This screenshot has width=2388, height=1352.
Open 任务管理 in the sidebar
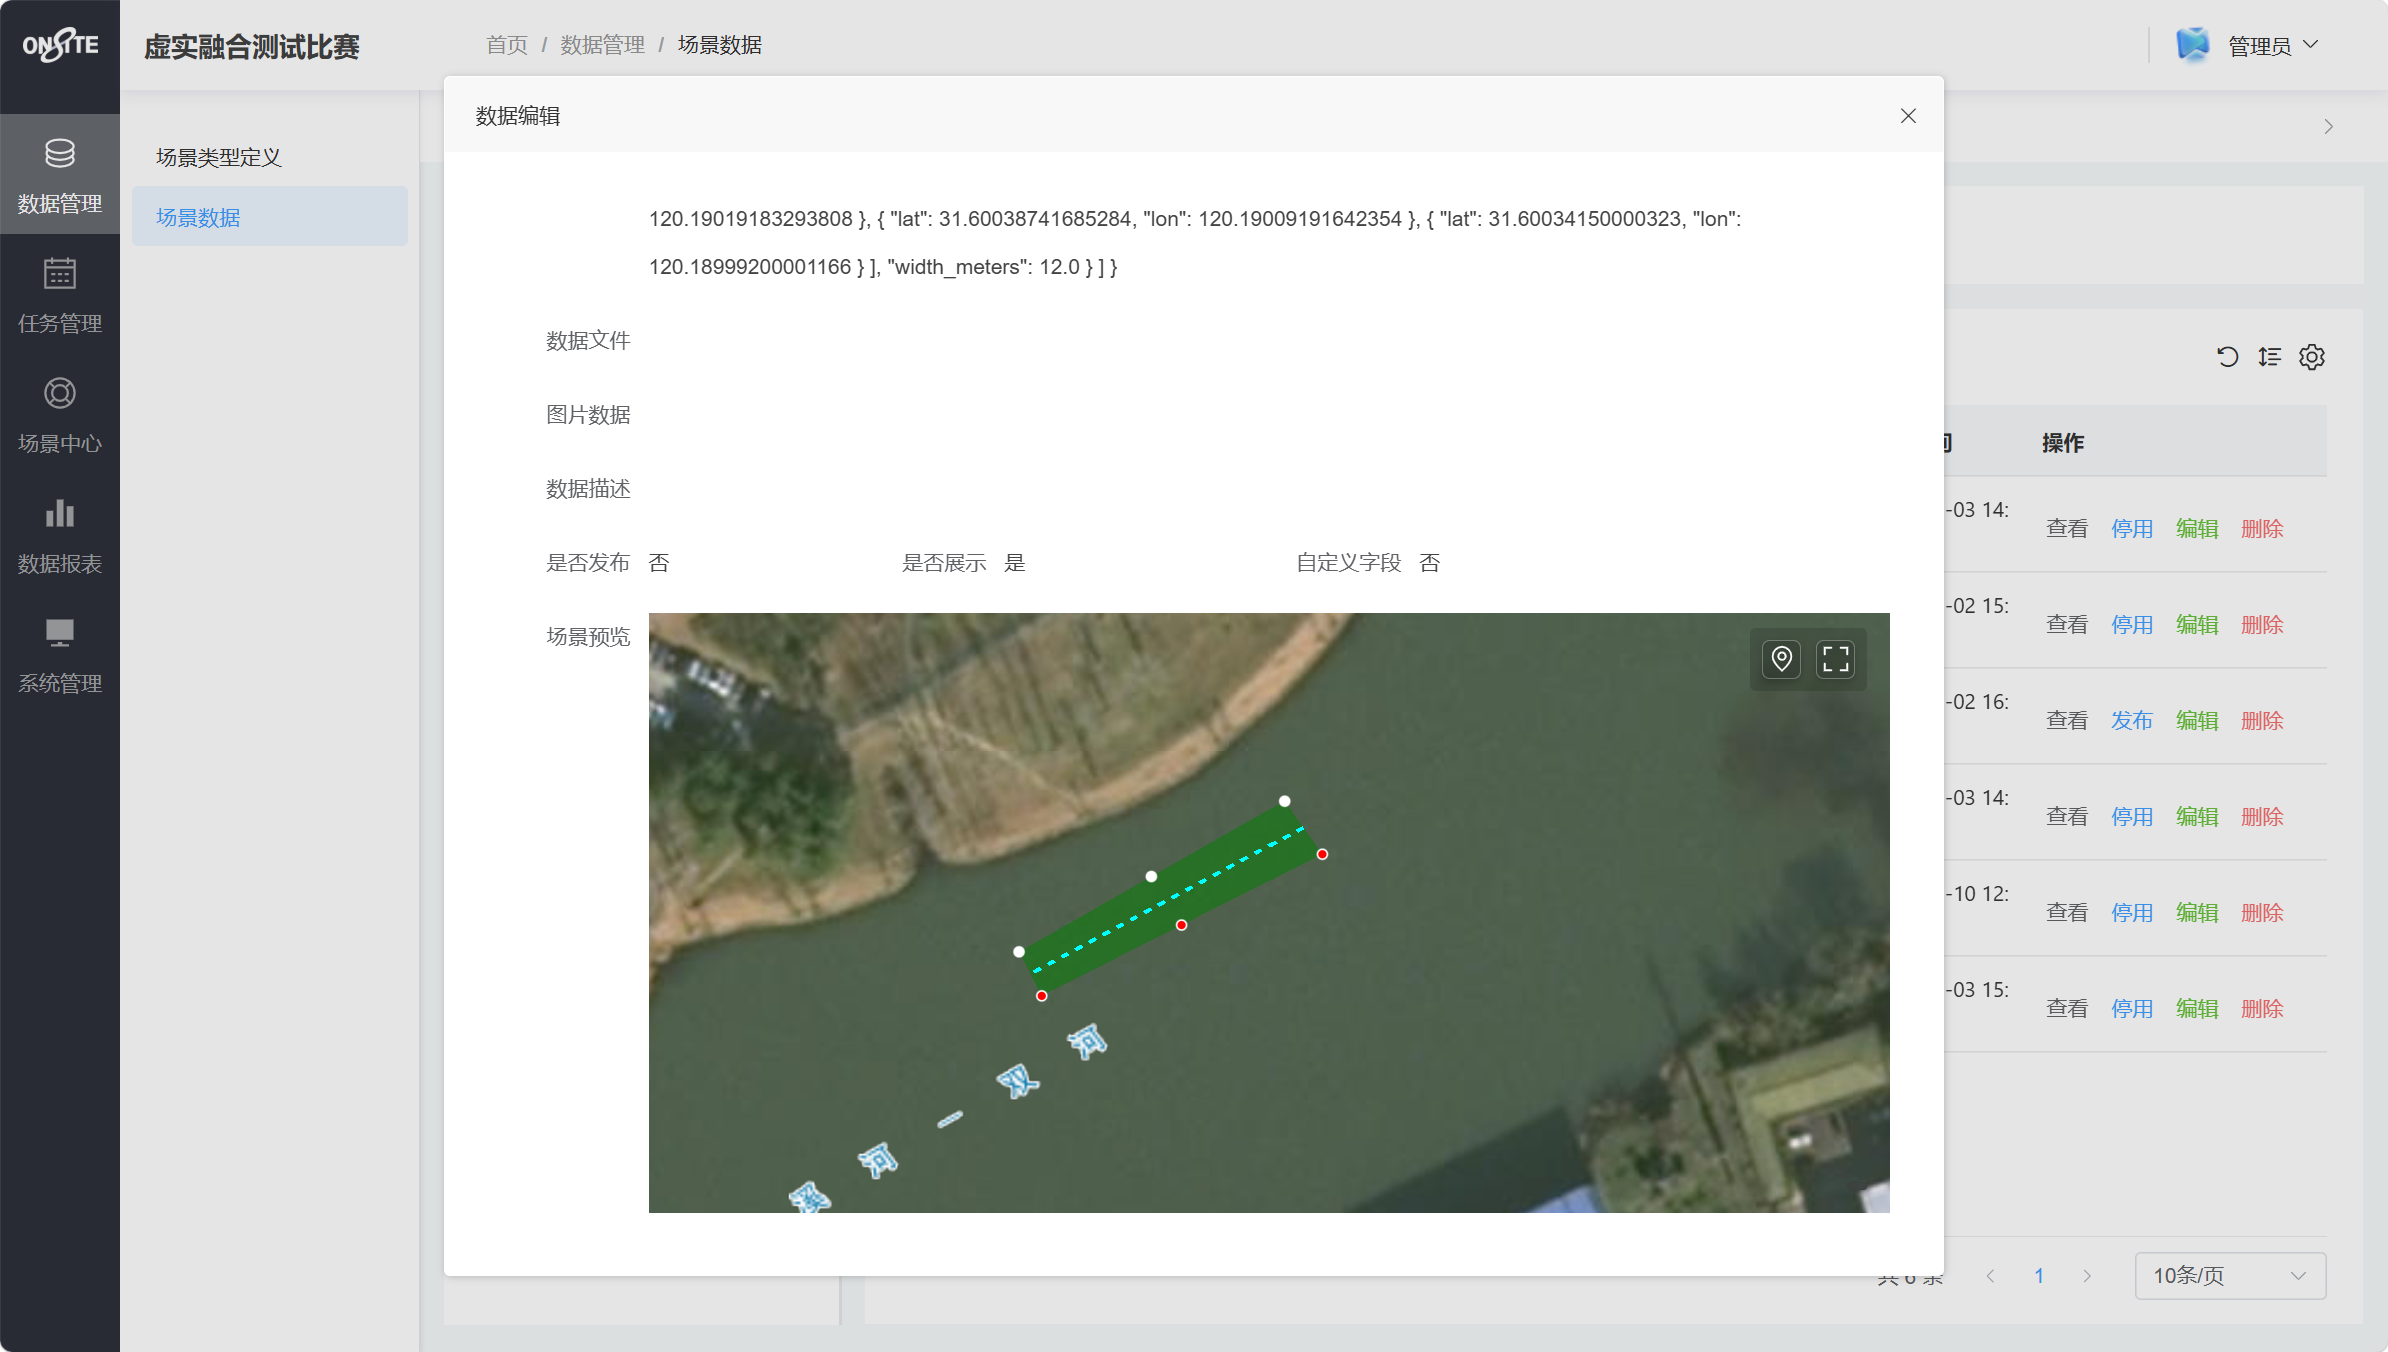click(60, 296)
